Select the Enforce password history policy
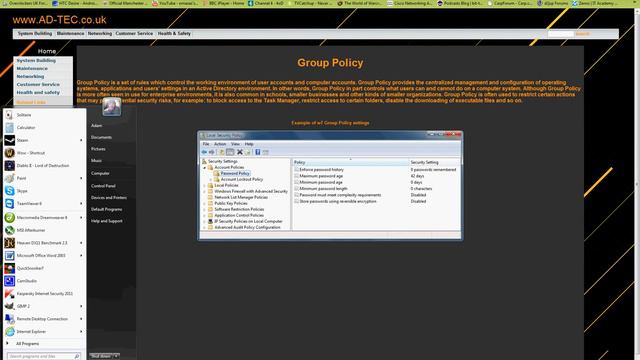This screenshot has width=640, height=360. coord(321,170)
